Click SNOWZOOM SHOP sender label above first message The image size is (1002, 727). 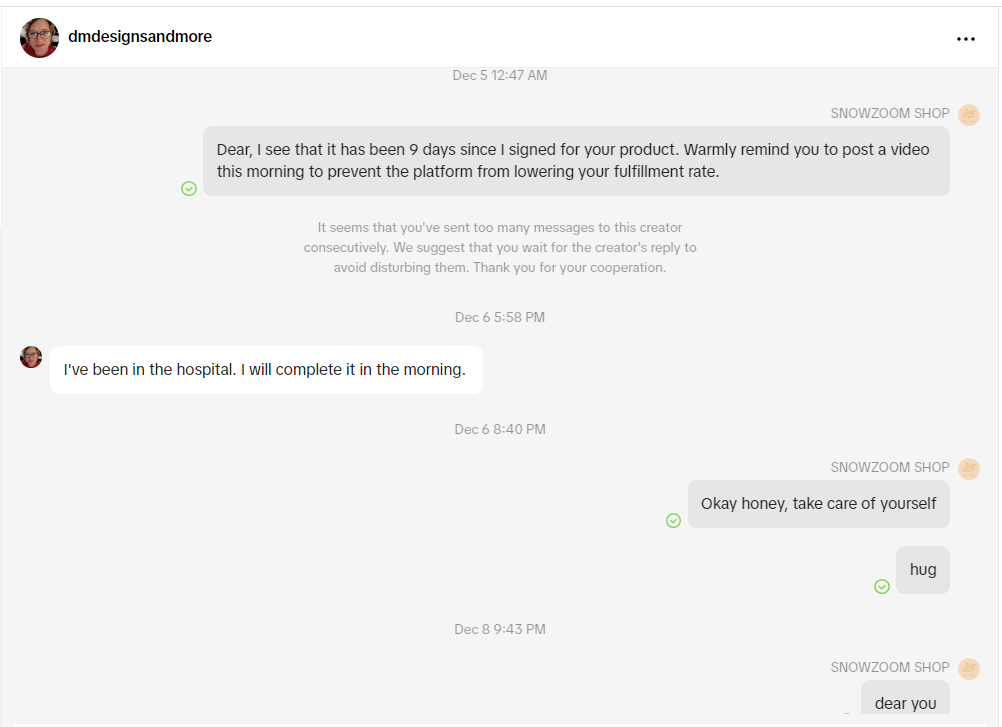[x=890, y=114]
